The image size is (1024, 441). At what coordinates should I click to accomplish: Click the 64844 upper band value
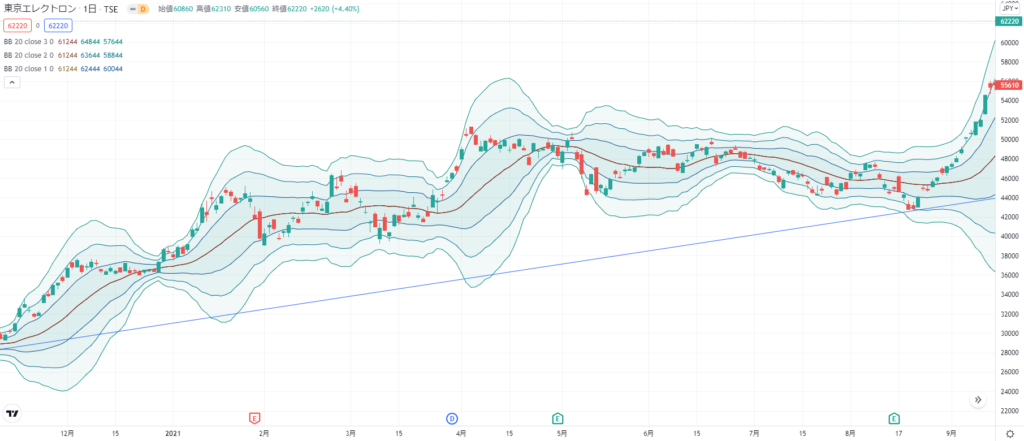pos(90,42)
